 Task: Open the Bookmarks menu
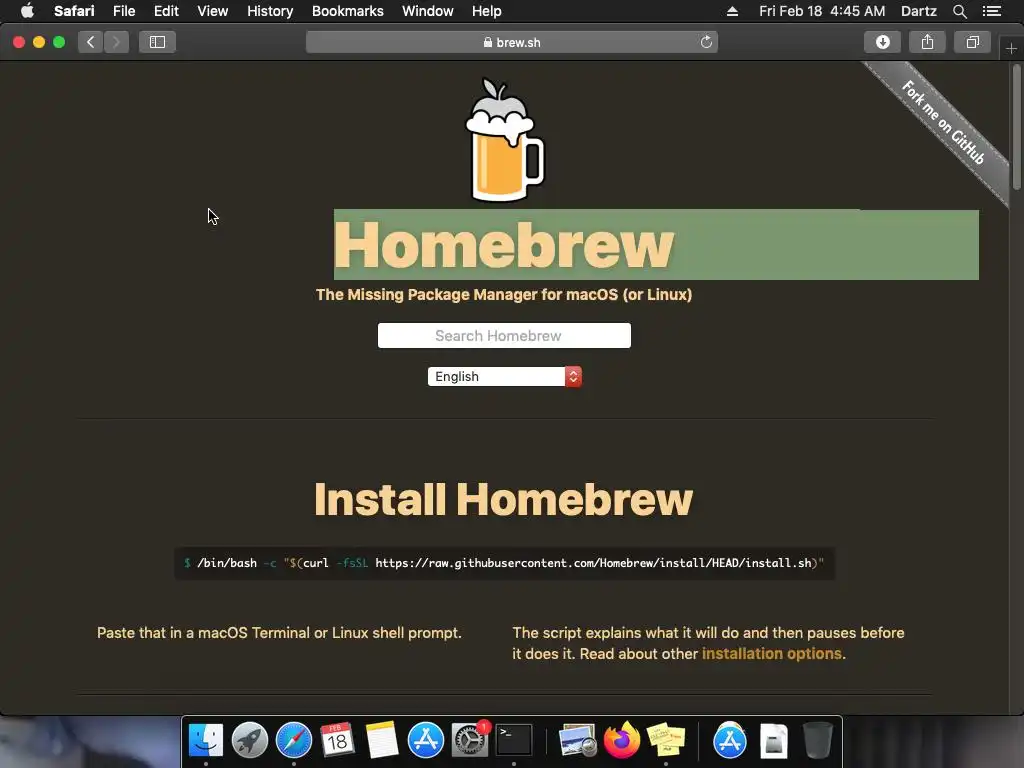pos(347,11)
